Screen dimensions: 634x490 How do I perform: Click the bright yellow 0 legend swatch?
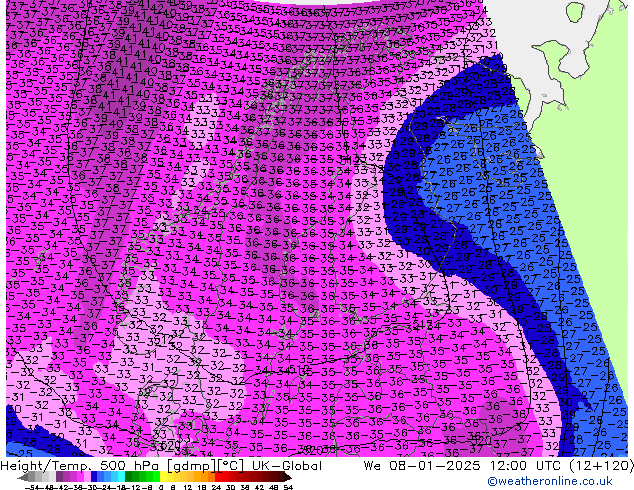(163, 476)
